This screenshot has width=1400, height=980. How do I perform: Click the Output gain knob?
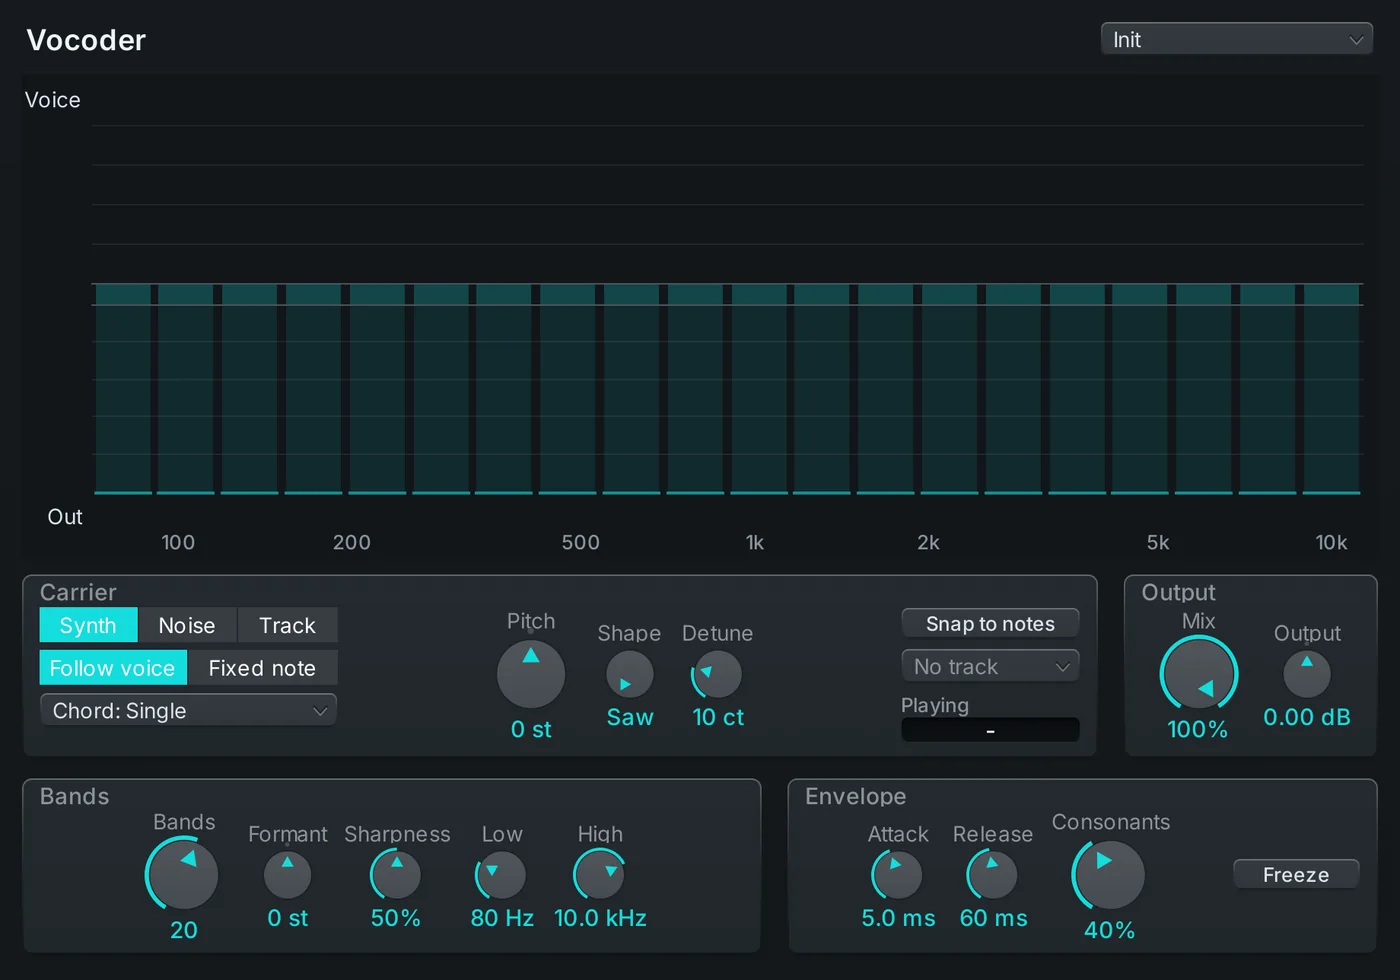(x=1307, y=675)
